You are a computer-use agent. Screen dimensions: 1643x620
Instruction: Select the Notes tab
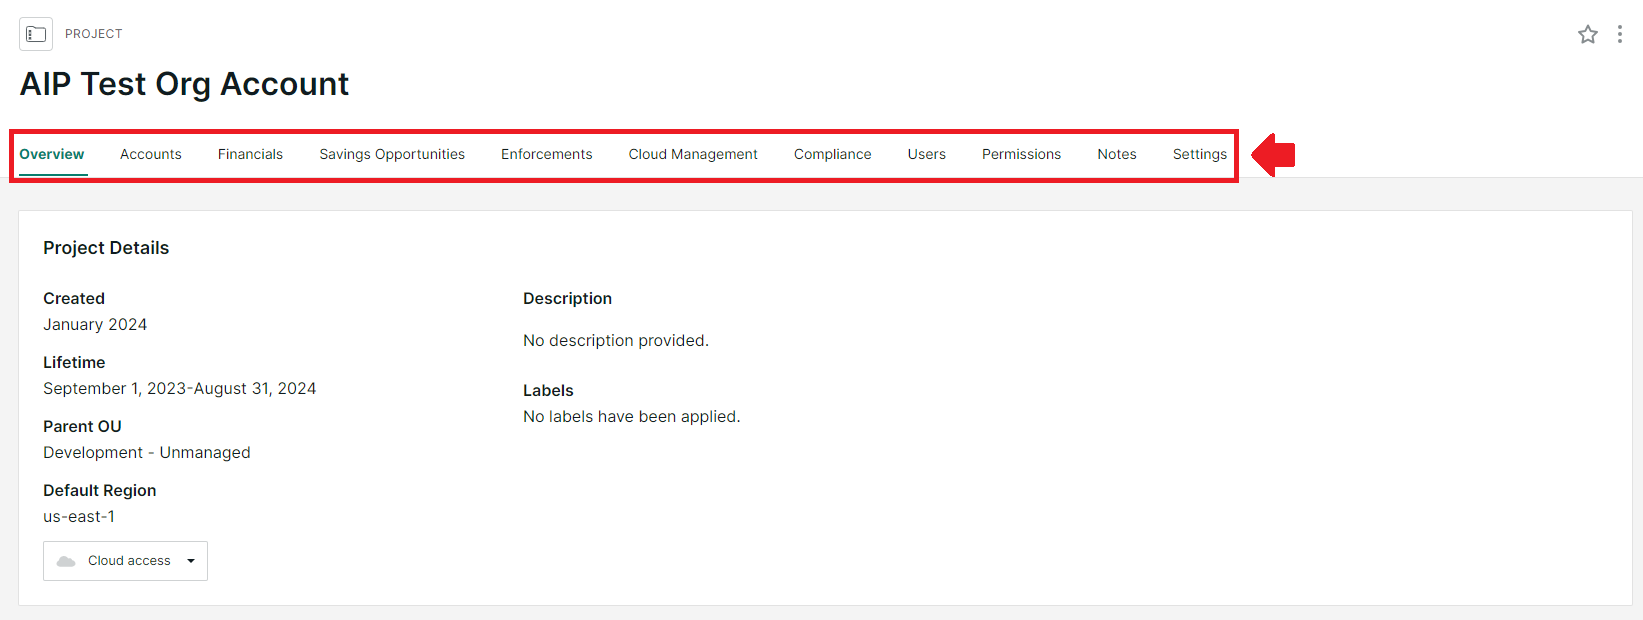pyautogui.click(x=1116, y=154)
